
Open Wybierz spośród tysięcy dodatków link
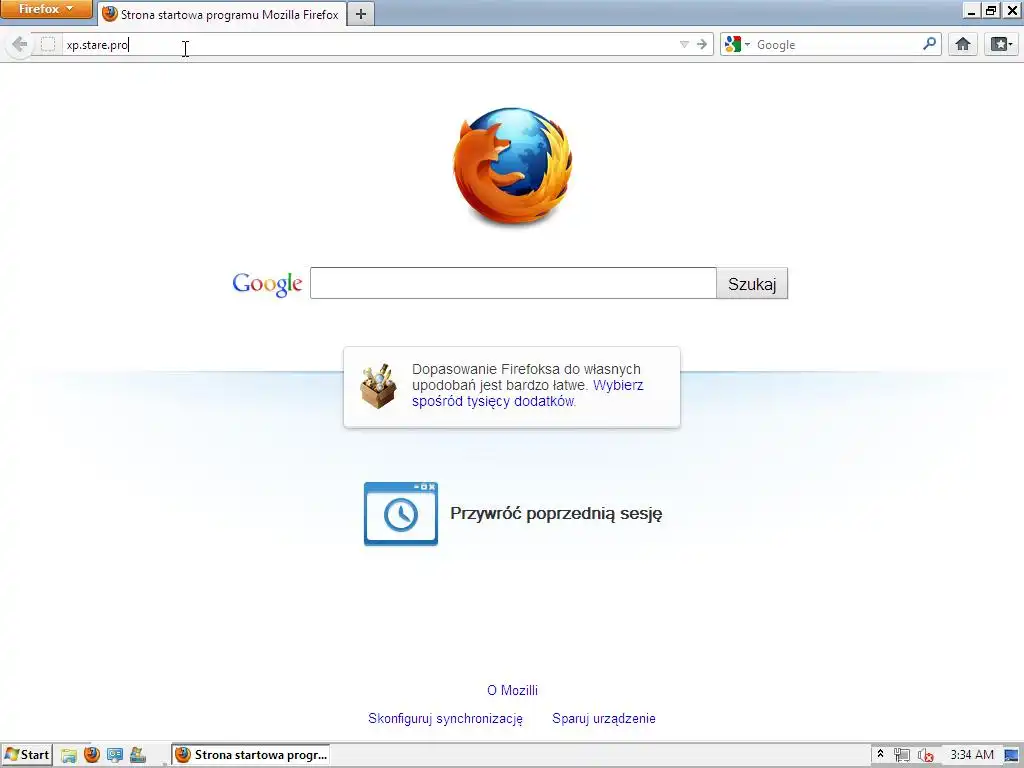coord(528,393)
